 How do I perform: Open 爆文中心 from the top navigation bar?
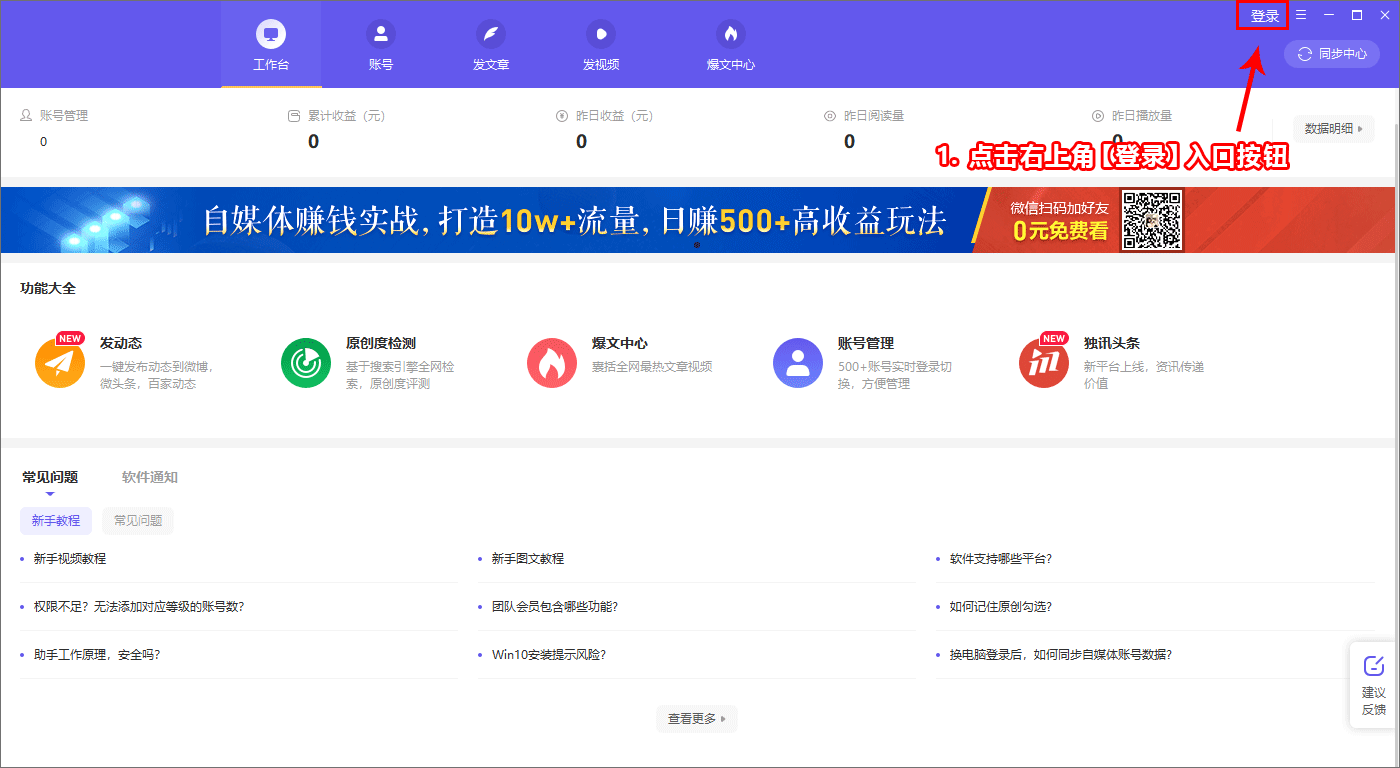(731, 44)
